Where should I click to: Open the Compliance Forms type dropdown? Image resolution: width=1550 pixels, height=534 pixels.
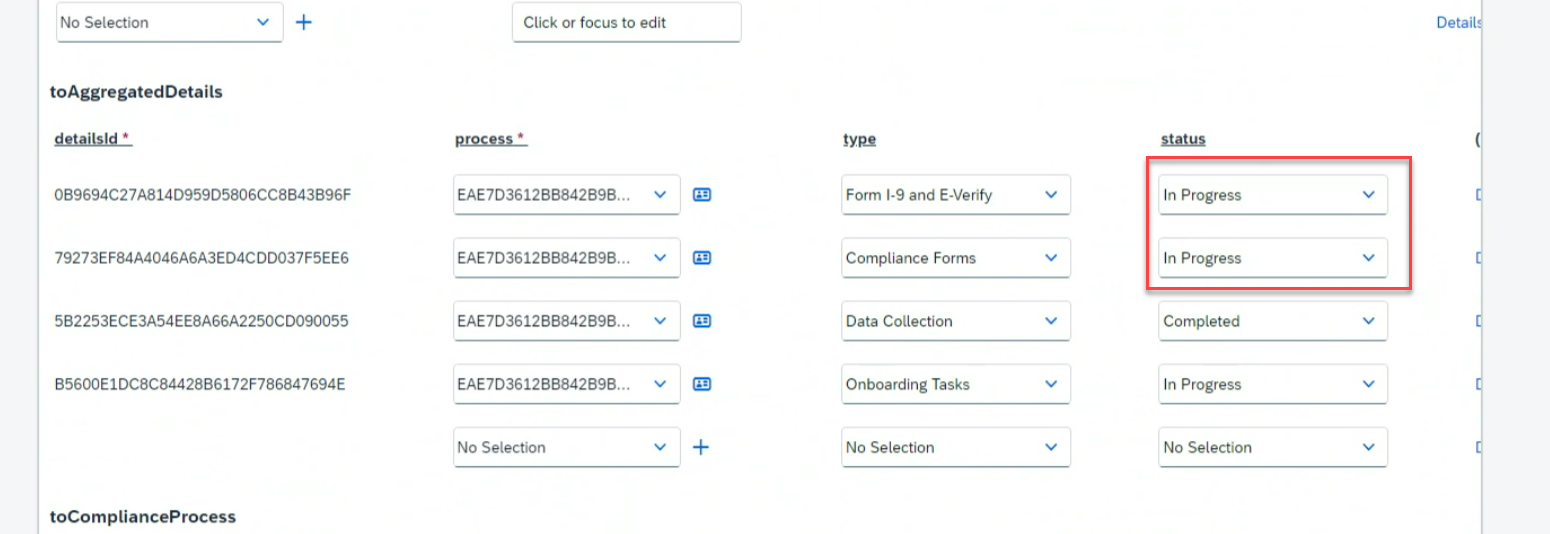956,258
